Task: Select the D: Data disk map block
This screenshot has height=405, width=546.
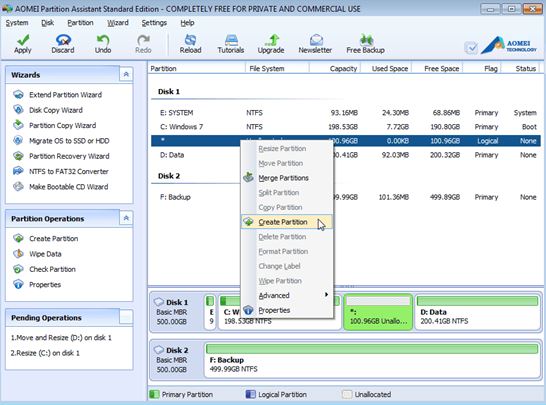Action: (x=477, y=312)
